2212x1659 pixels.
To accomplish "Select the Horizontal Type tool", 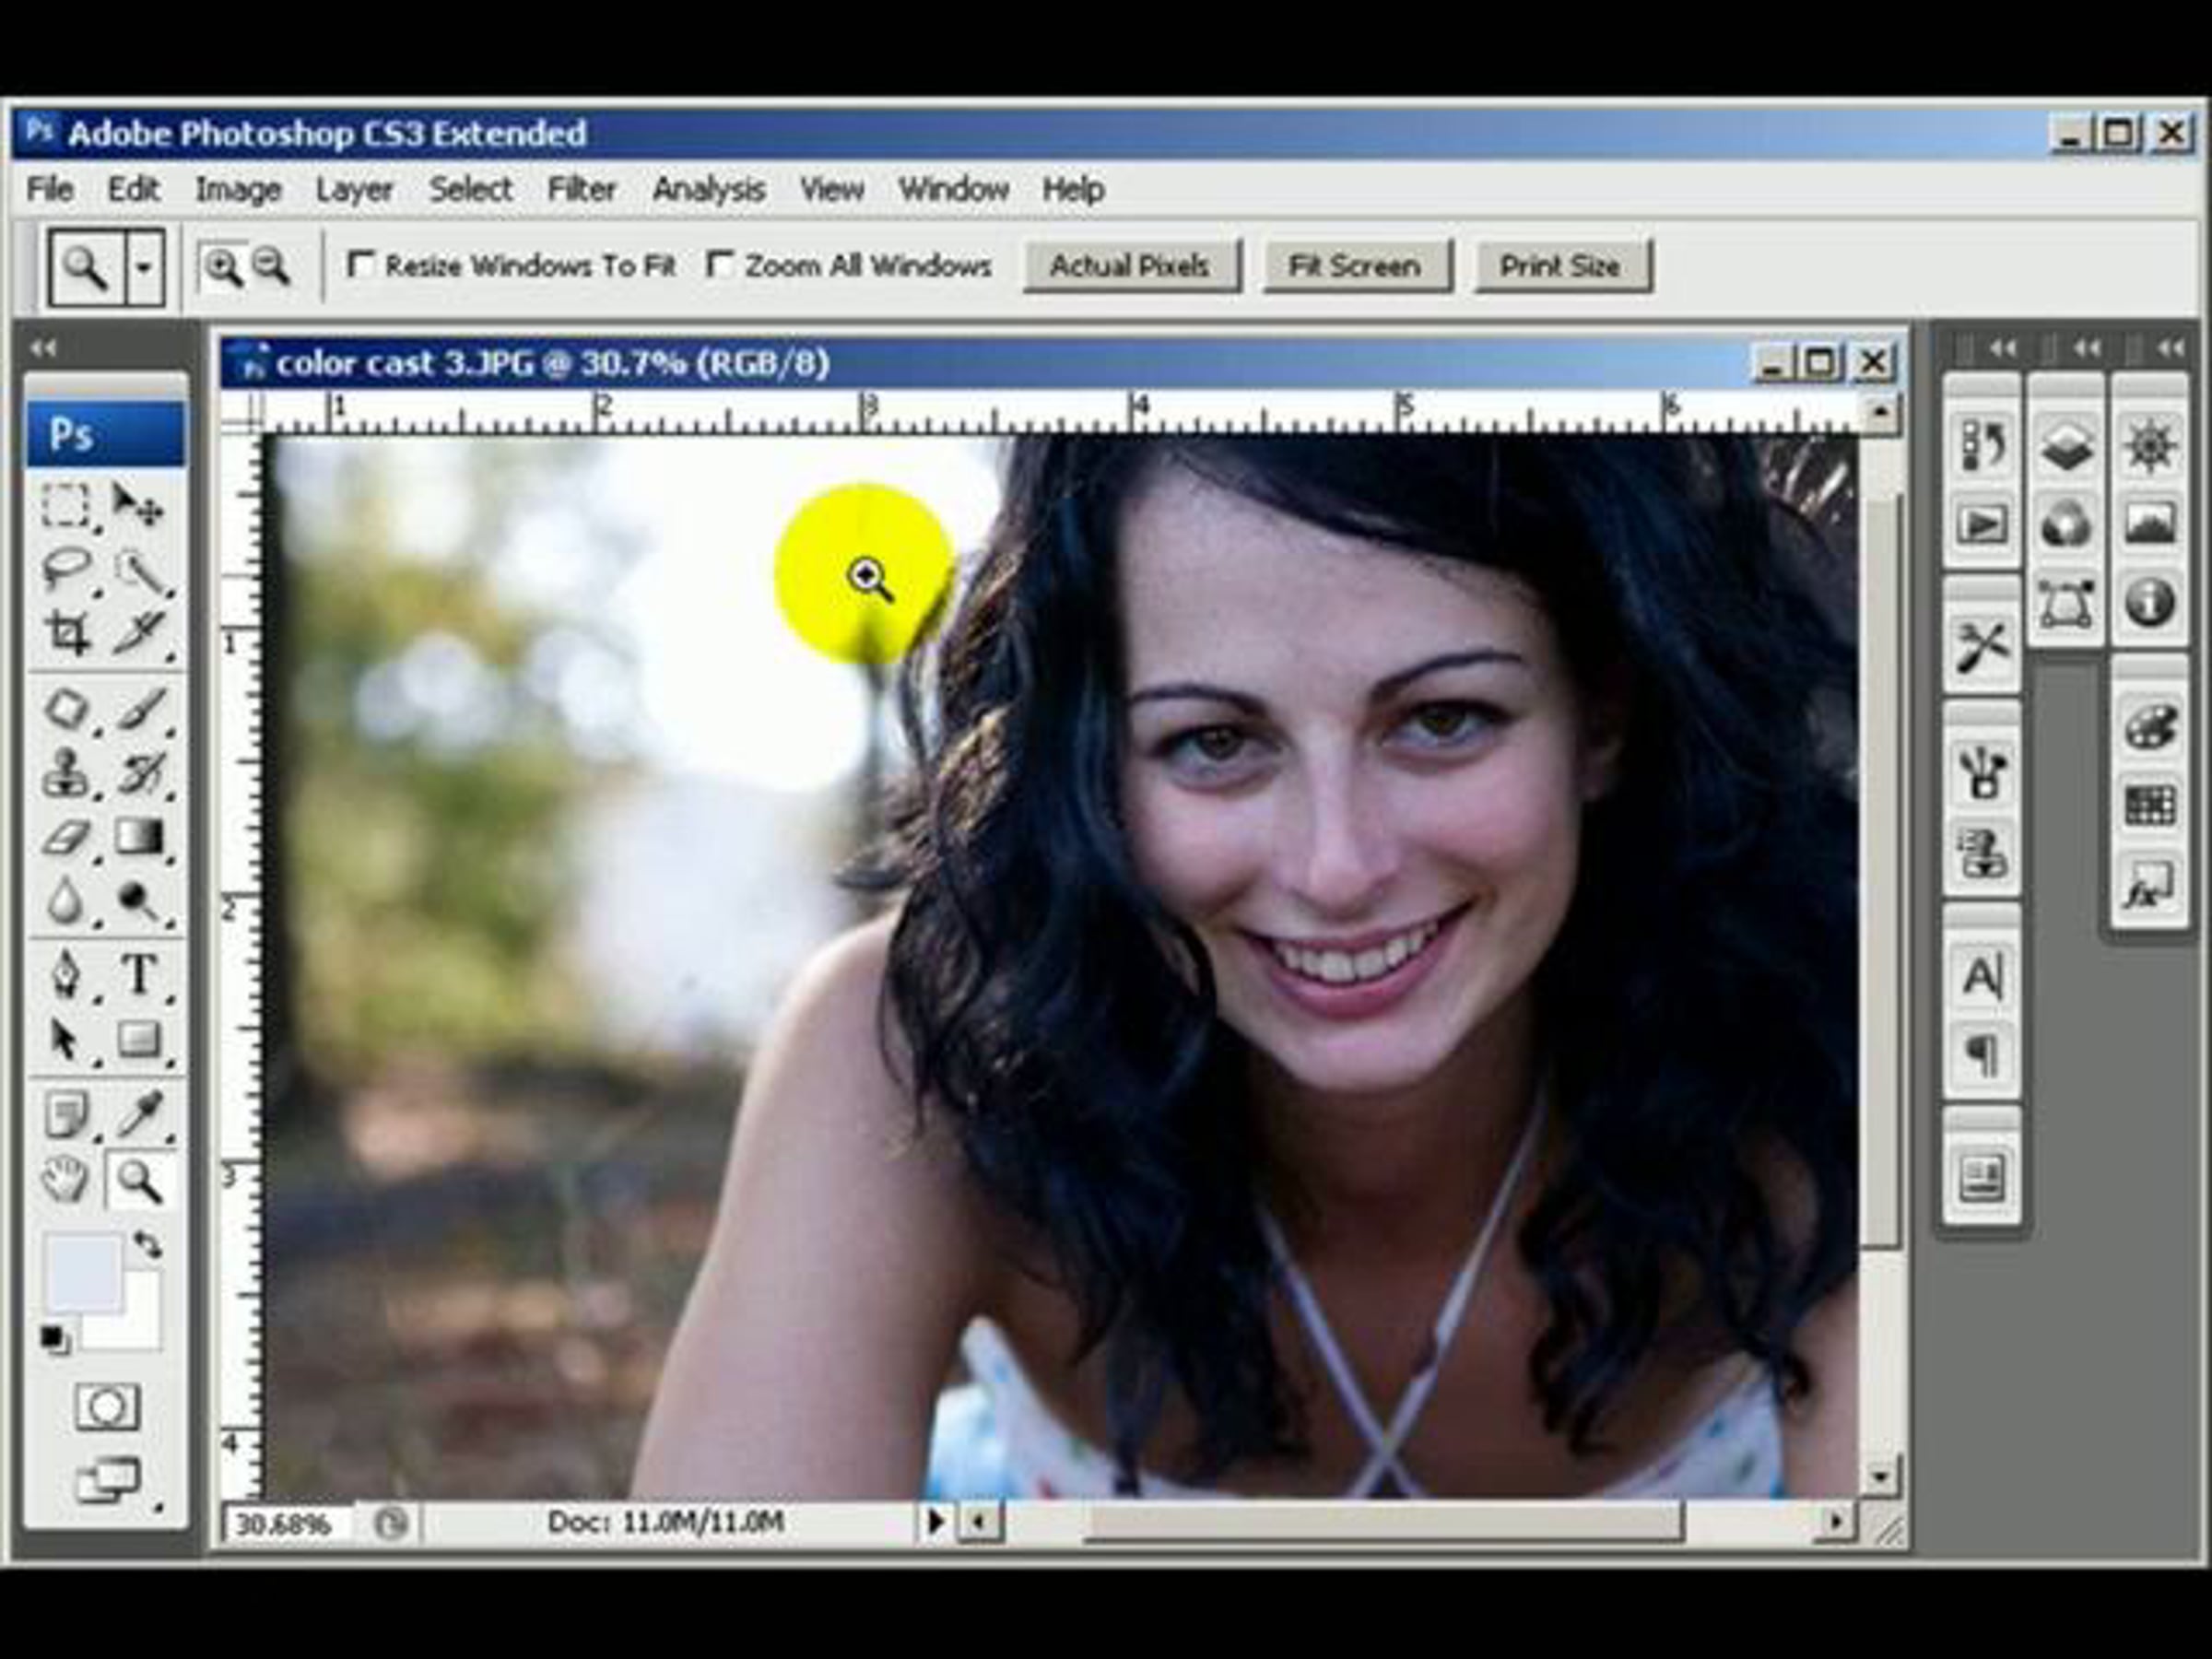I will click(139, 973).
